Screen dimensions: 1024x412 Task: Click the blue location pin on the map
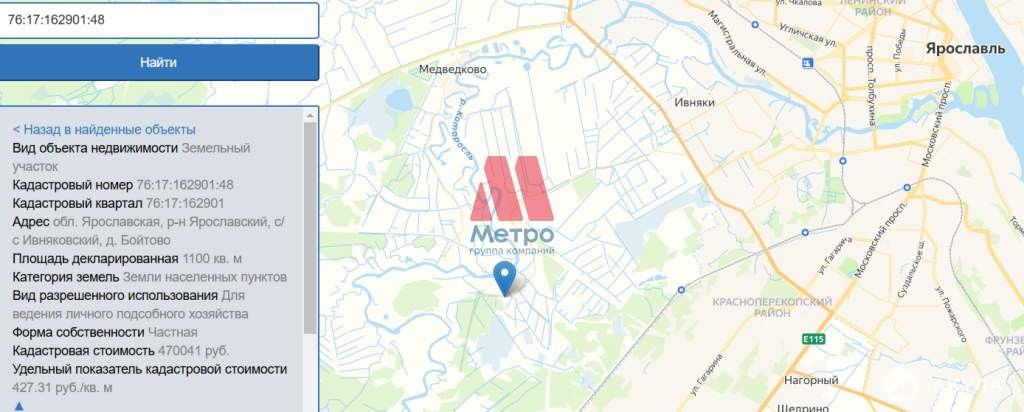coord(504,278)
